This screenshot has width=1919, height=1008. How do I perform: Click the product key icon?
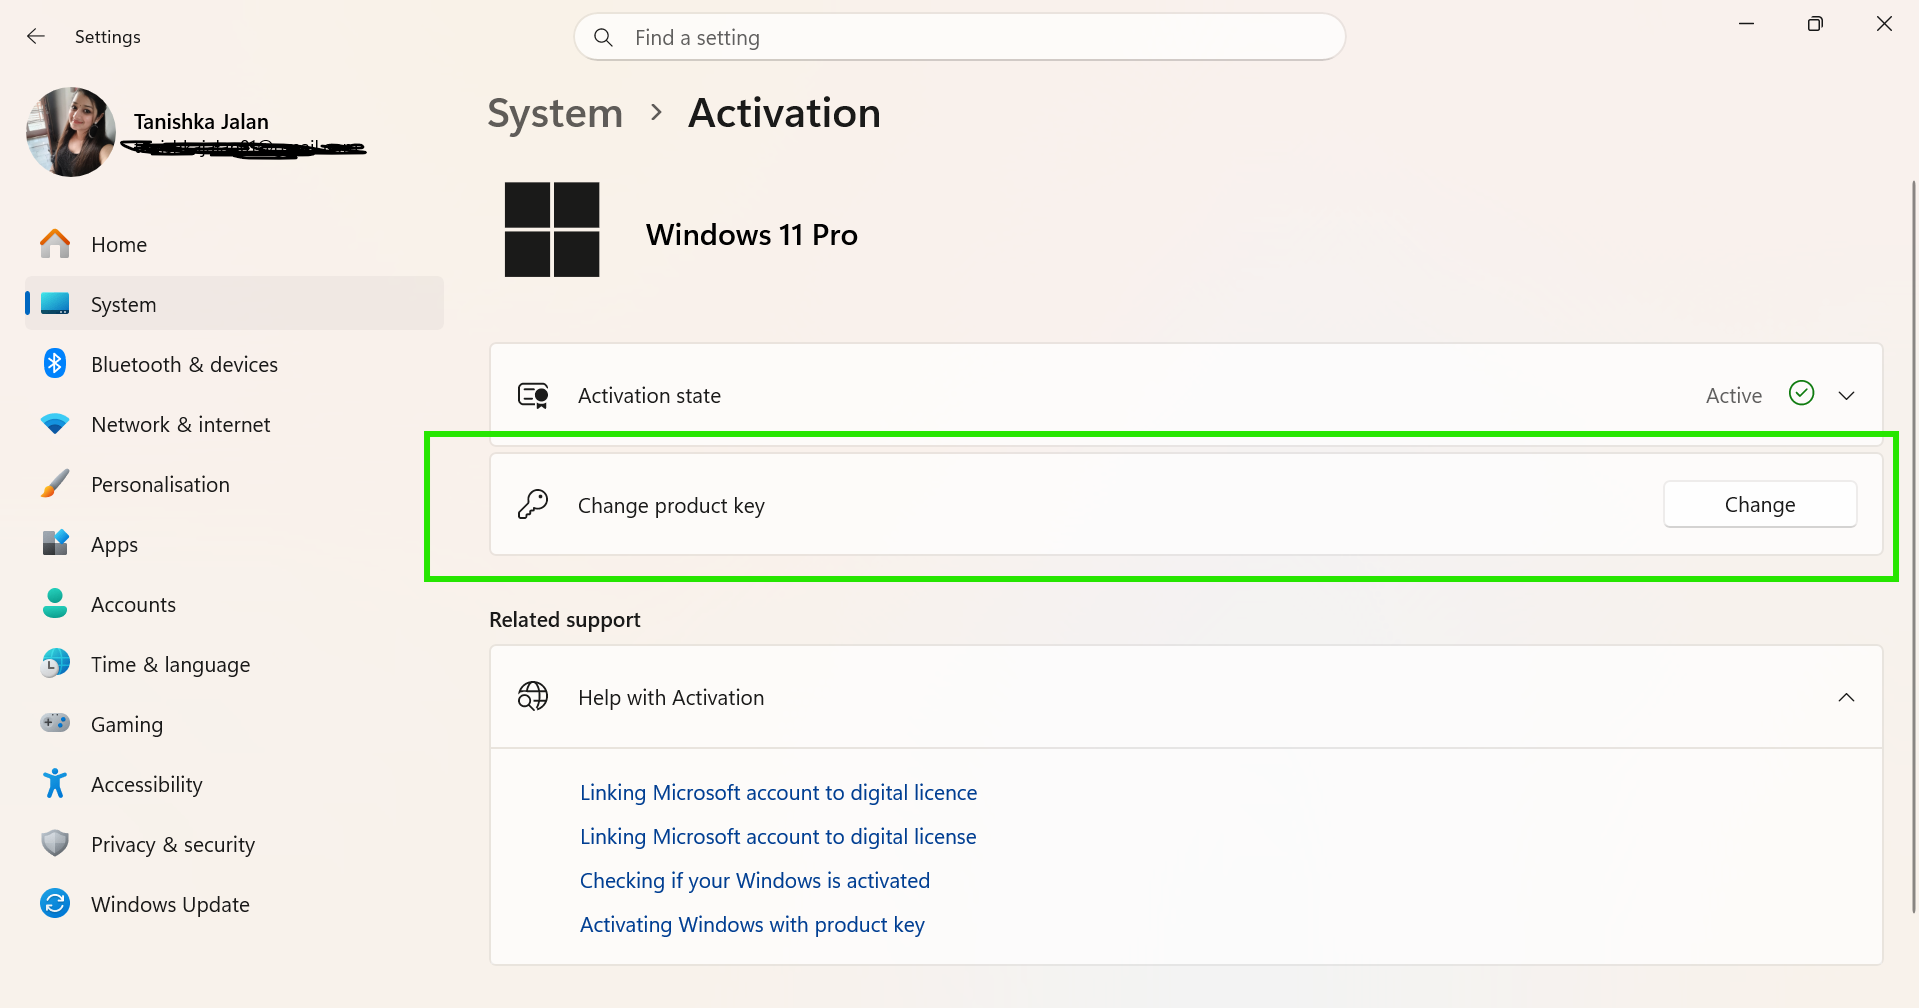pos(533,504)
